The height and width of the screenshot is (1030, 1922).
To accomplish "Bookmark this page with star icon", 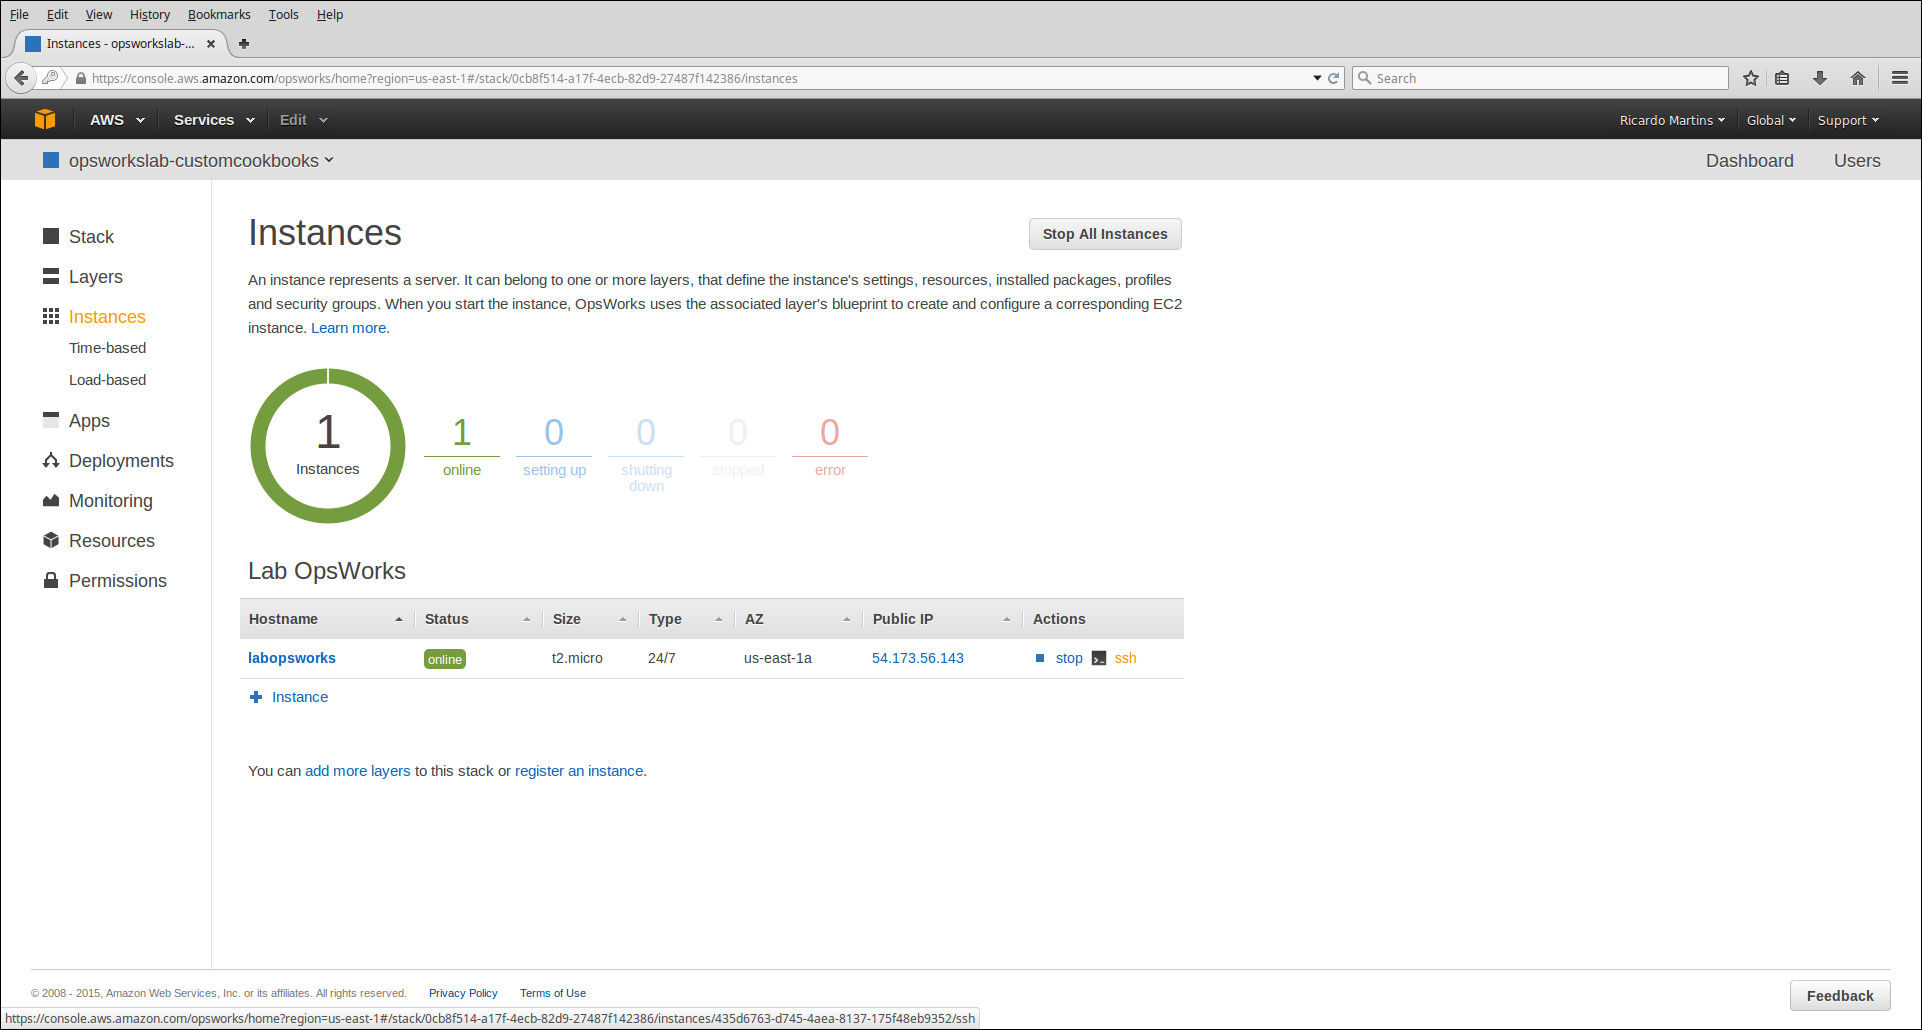I will 1750,78.
